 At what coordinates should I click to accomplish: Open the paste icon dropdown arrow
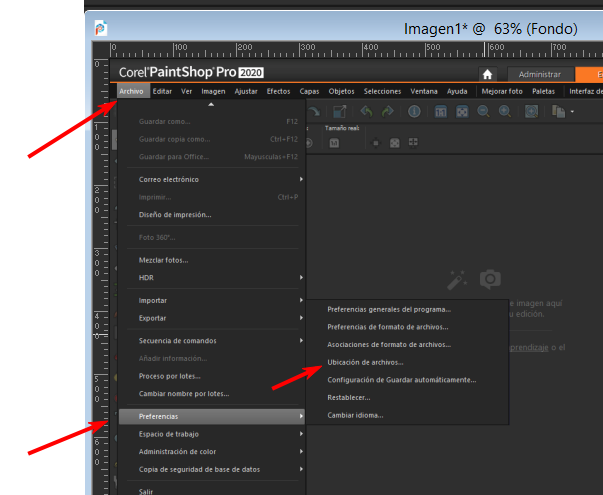click(572, 112)
